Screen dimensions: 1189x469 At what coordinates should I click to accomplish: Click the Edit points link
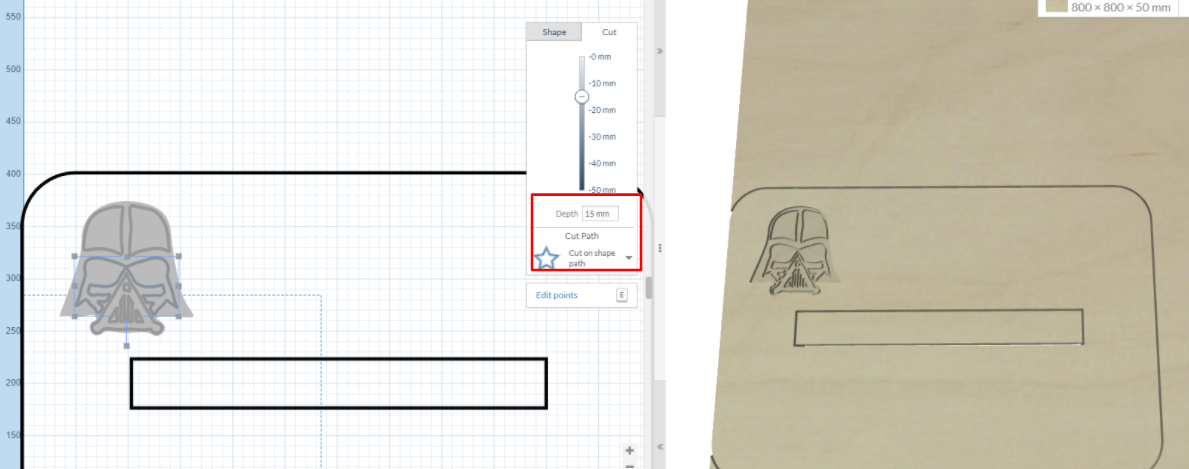[x=557, y=295]
